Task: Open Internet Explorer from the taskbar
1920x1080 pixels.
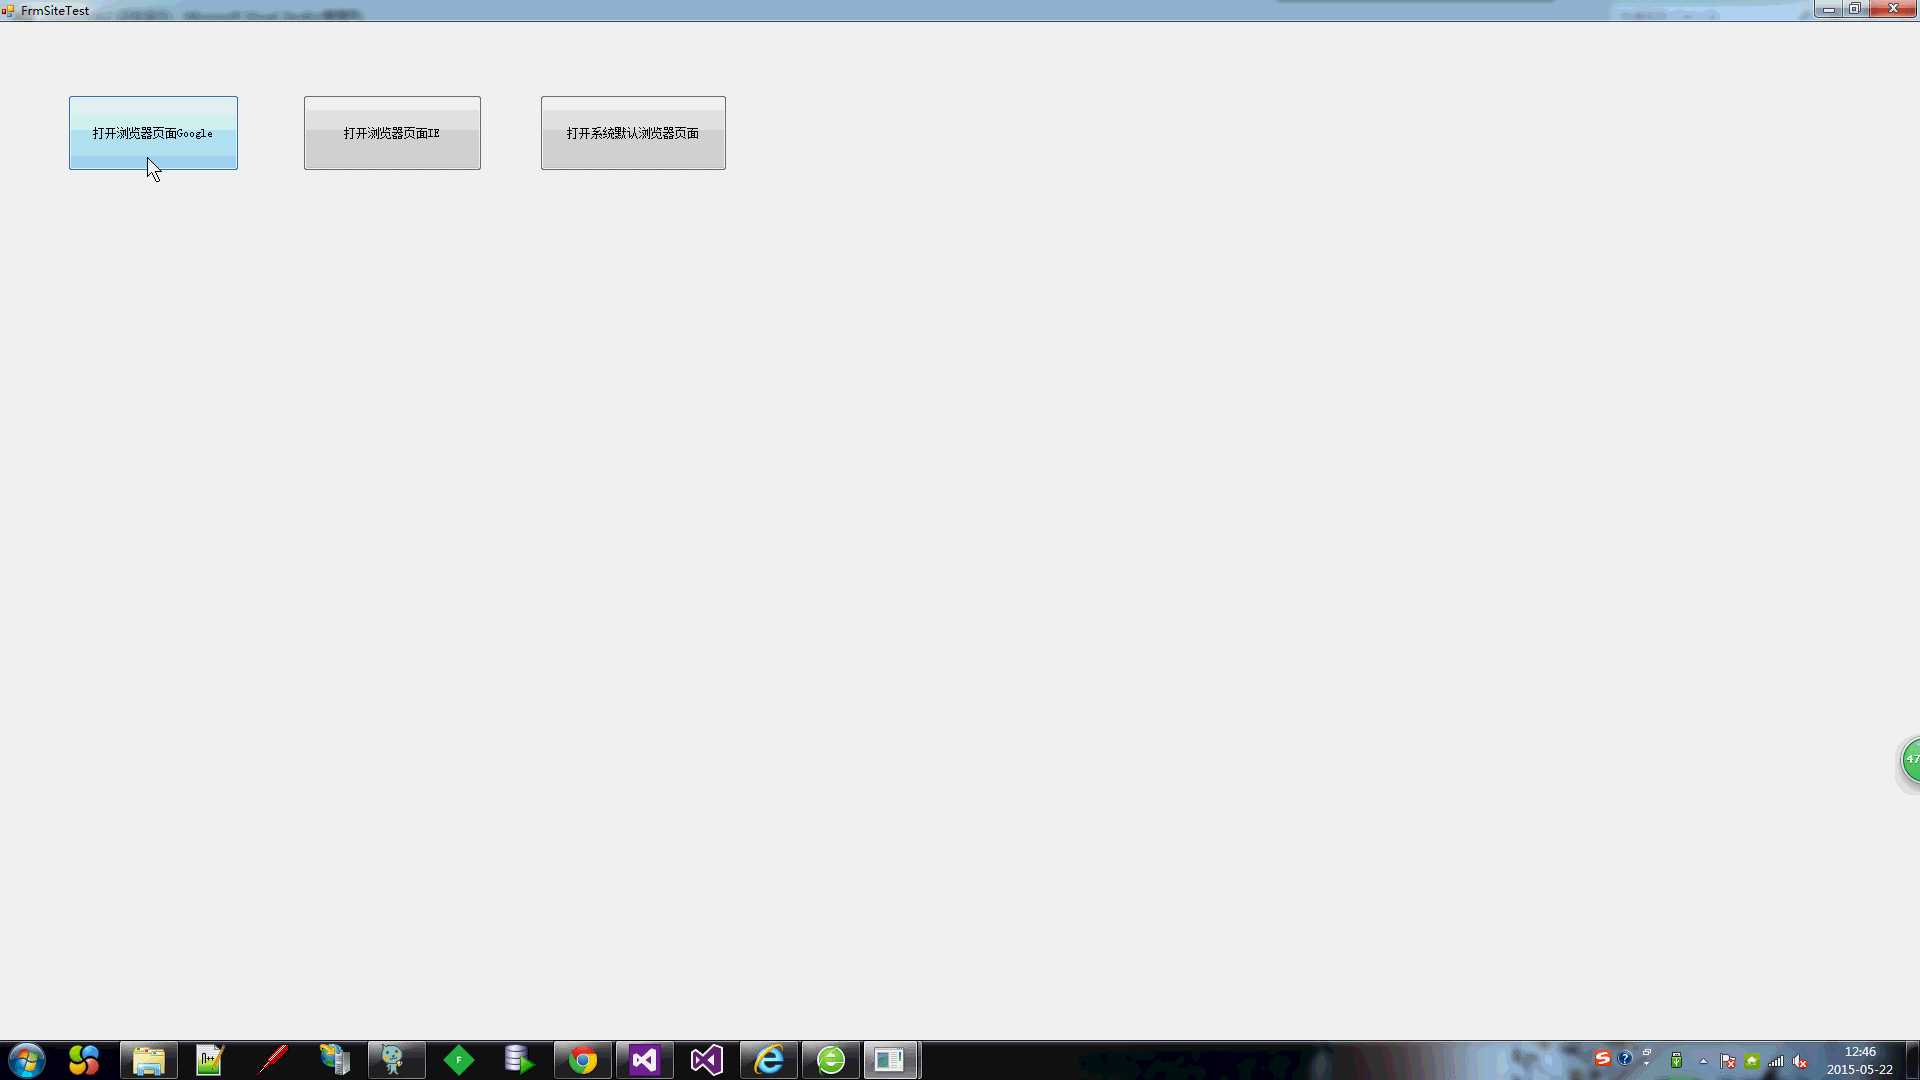Action: 769,1060
